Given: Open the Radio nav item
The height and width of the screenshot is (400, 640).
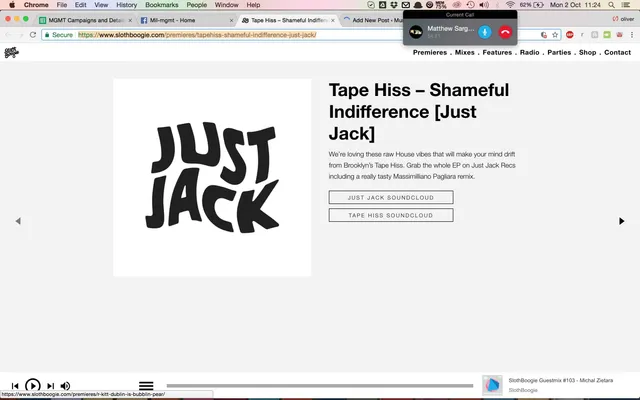Looking at the screenshot, I should [529, 52].
